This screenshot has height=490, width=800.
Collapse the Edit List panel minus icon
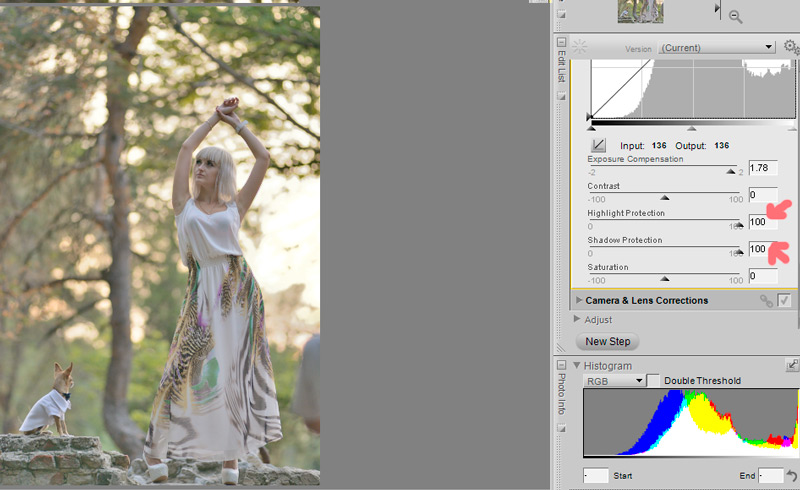[561, 42]
